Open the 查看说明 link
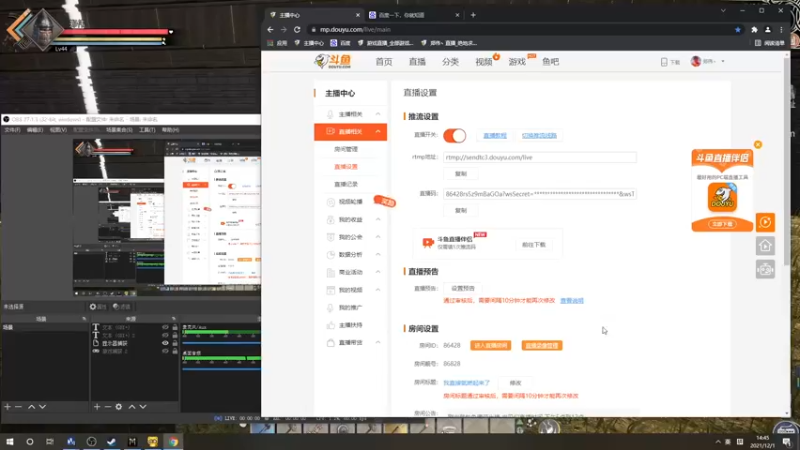The height and width of the screenshot is (450, 800). point(572,301)
